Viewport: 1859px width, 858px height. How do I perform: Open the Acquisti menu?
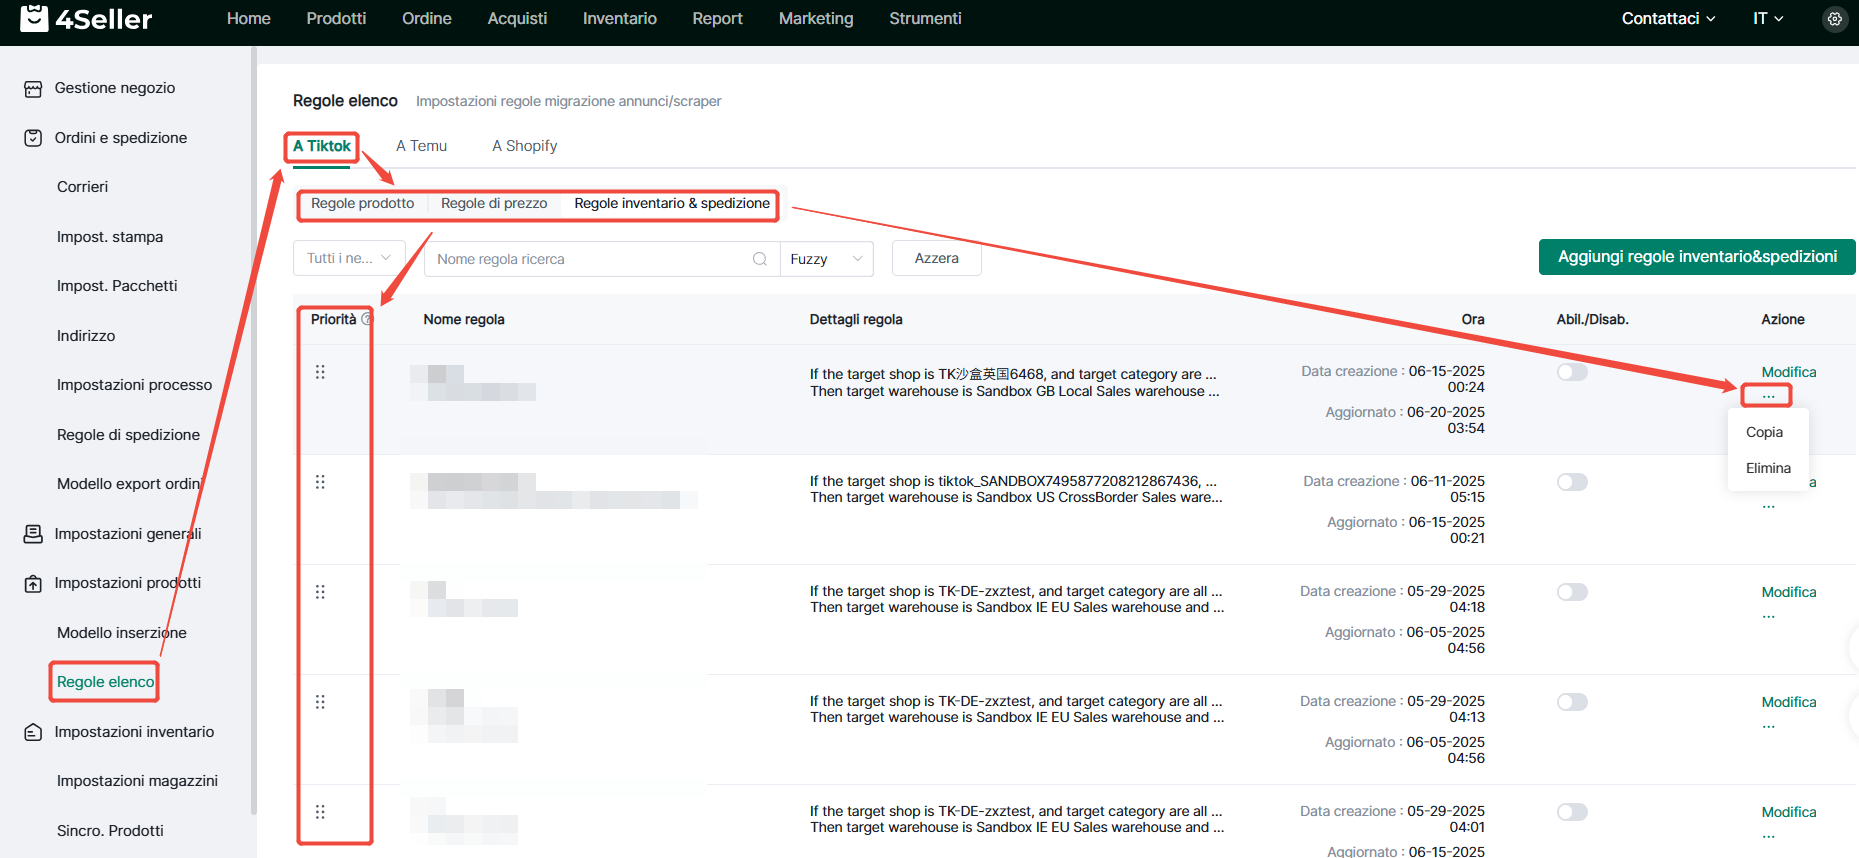(x=517, y=19)
